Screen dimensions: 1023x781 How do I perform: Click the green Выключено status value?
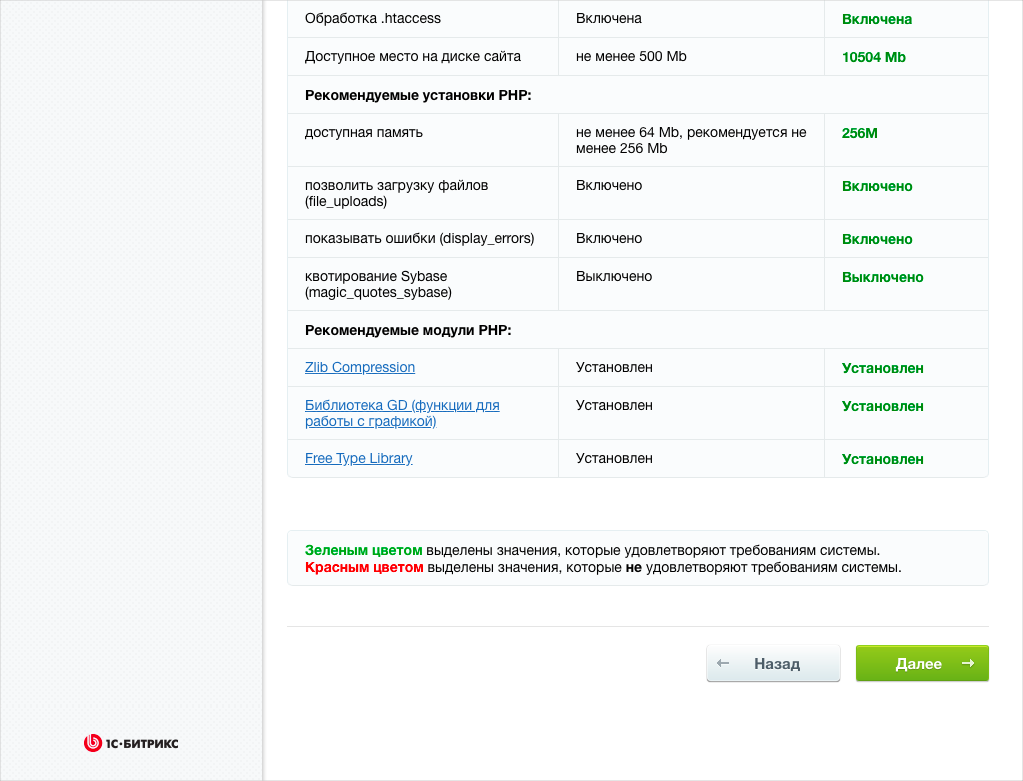pyautogui.click(x=882, y=277)
